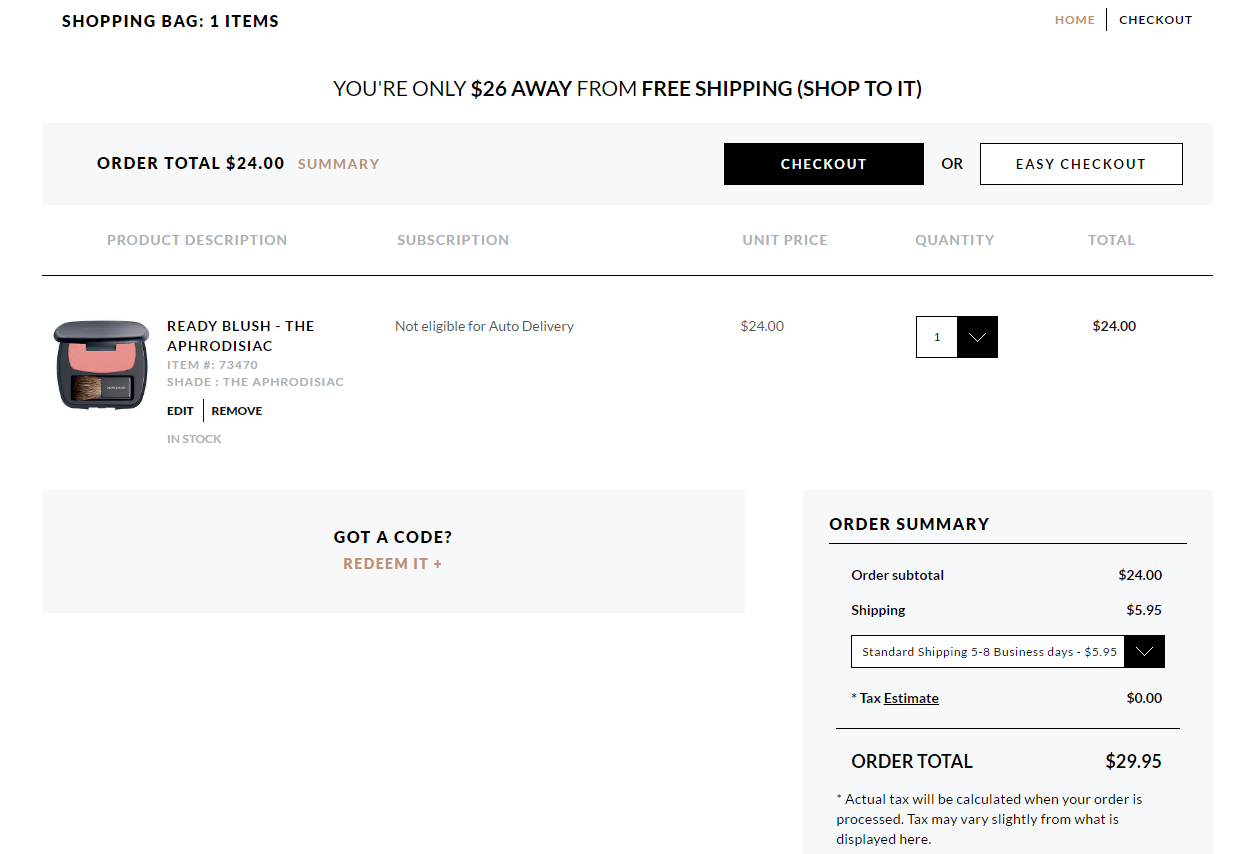Expand the shipping method dropdown arrow
Screen dimensions: 1238x854
1144,652
